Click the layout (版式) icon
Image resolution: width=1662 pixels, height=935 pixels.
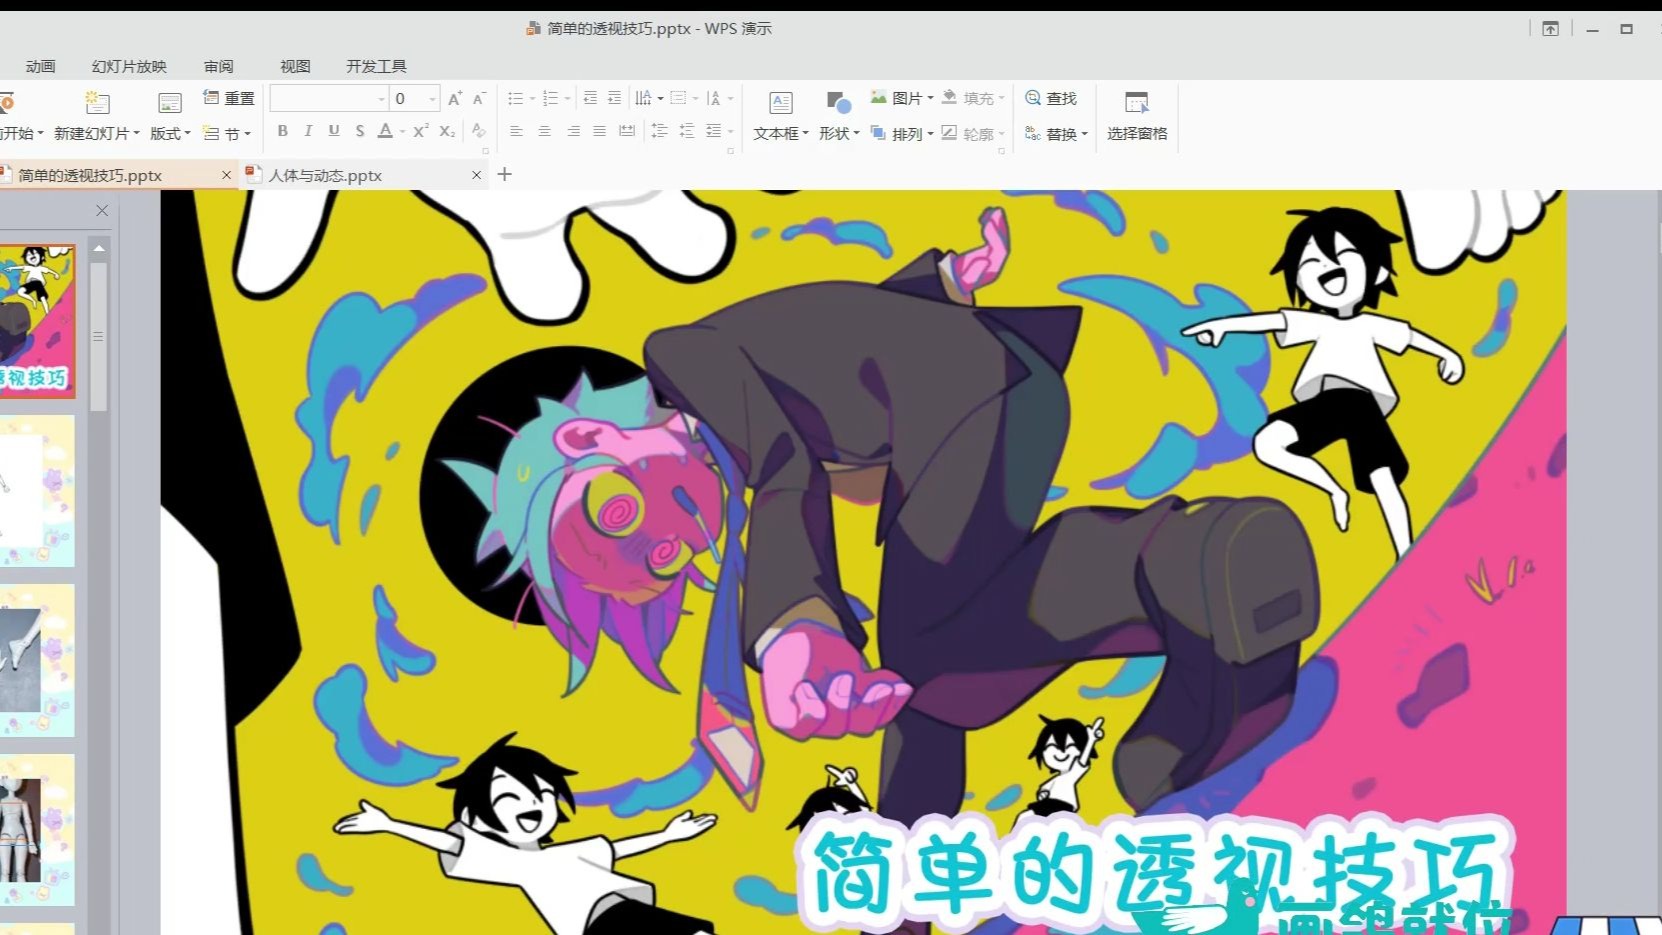coord(170,102)
